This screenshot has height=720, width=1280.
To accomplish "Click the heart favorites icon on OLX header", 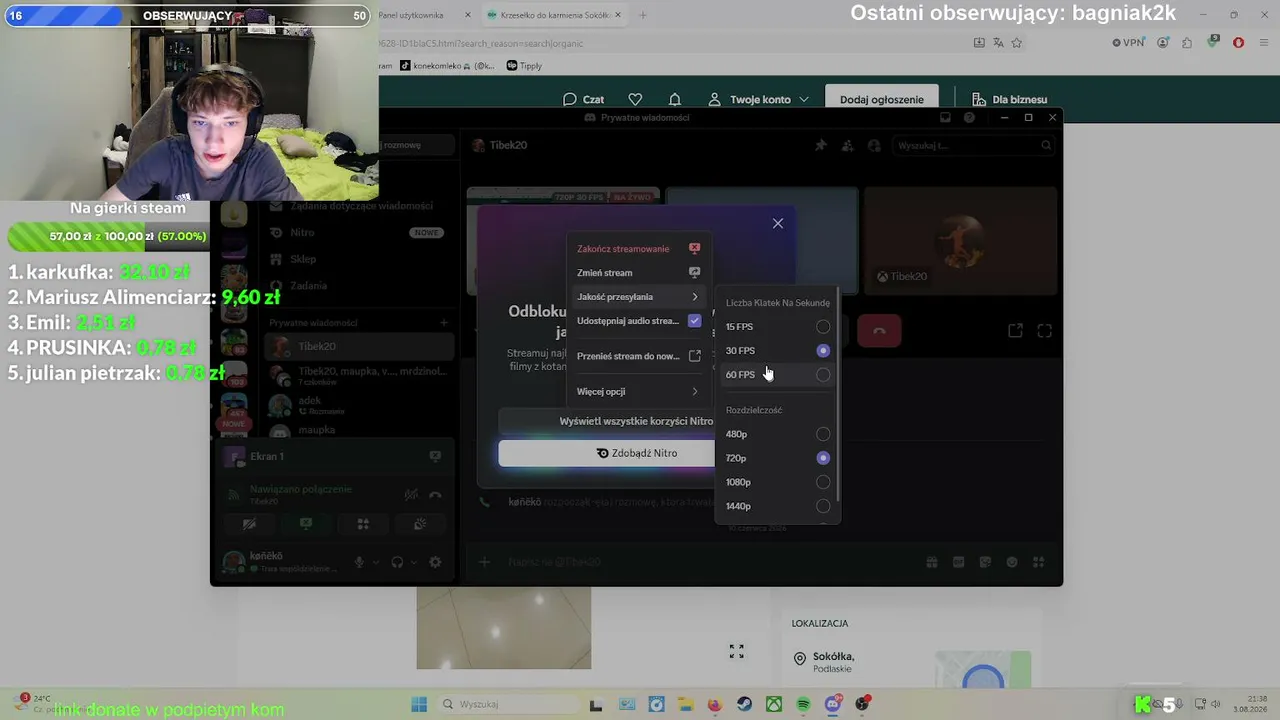I will 635,99.
